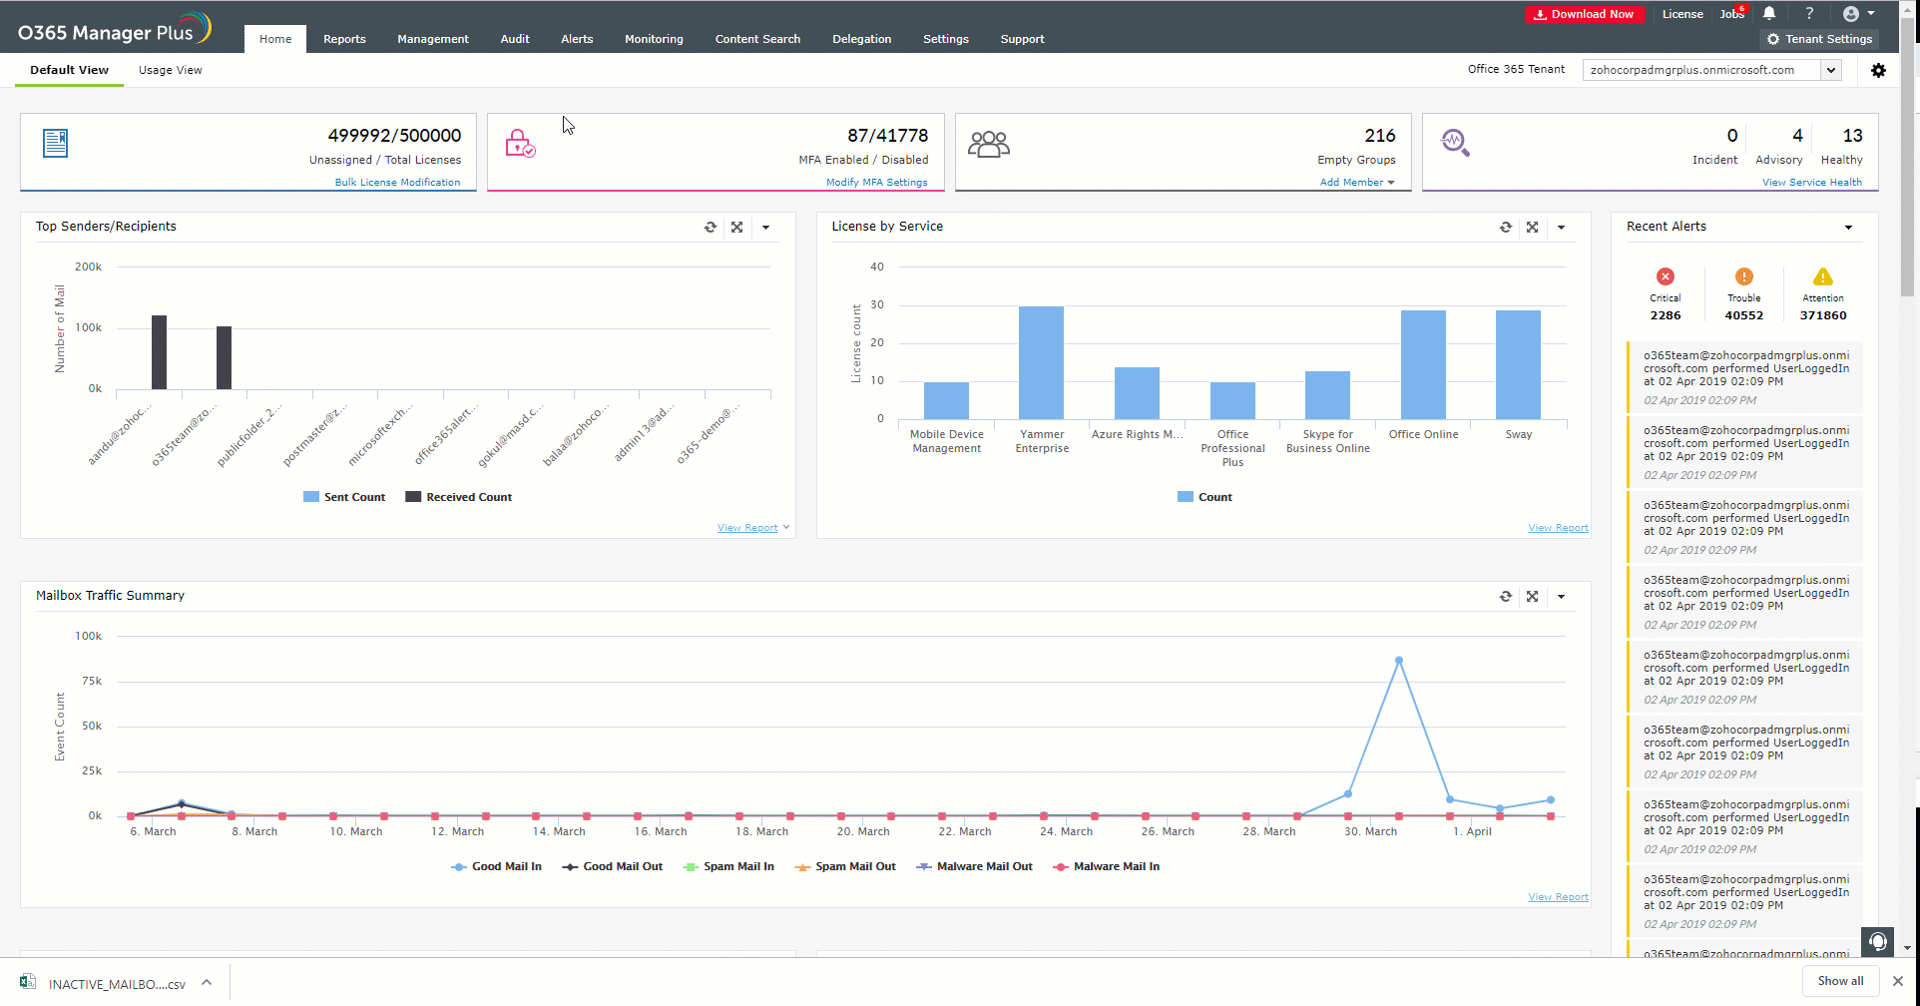
Task: Toggle Count legend in License chart
Action: pyautogui.click(x=1205, y=497)
